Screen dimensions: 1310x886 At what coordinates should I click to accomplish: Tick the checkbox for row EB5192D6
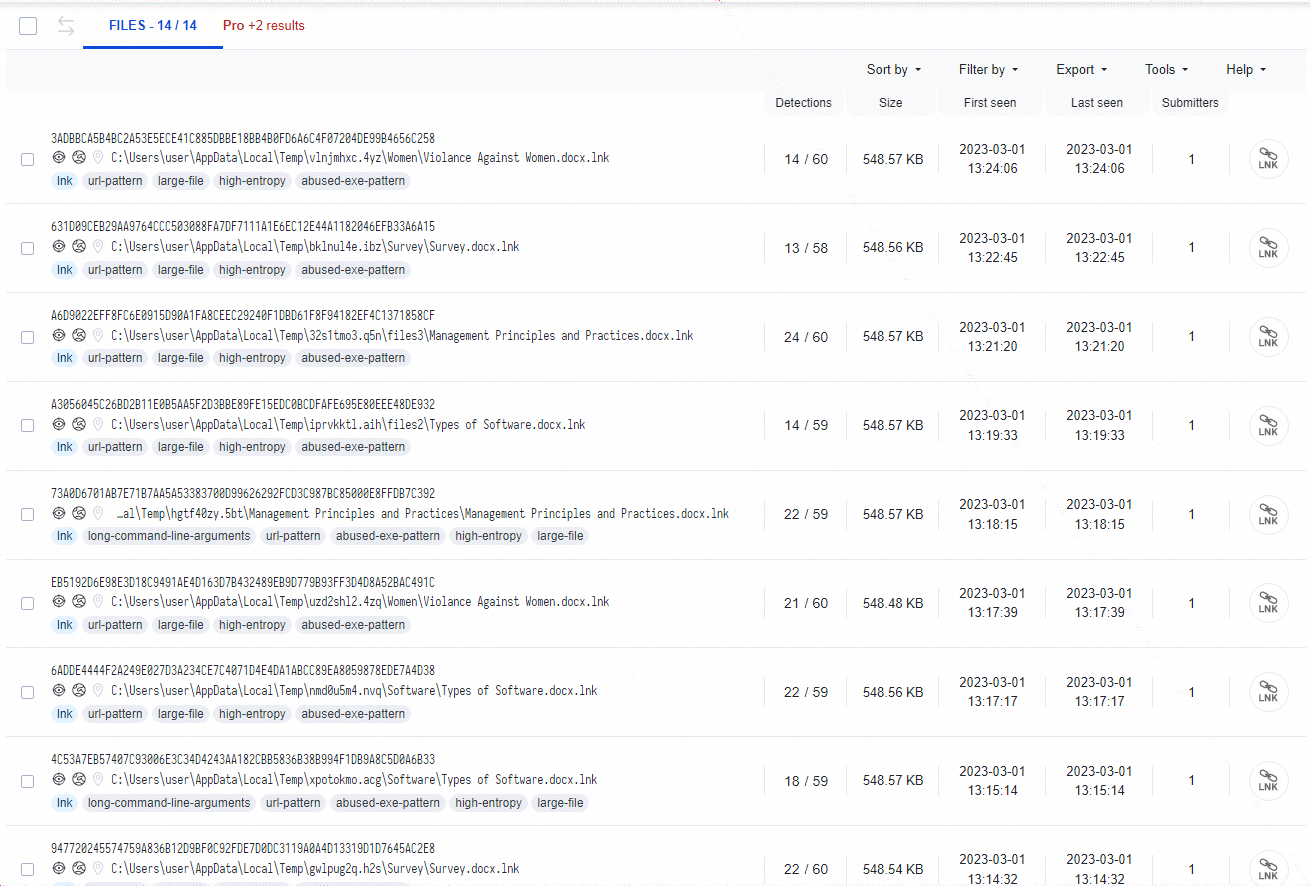pyautogui.click(x=28, y=603)
